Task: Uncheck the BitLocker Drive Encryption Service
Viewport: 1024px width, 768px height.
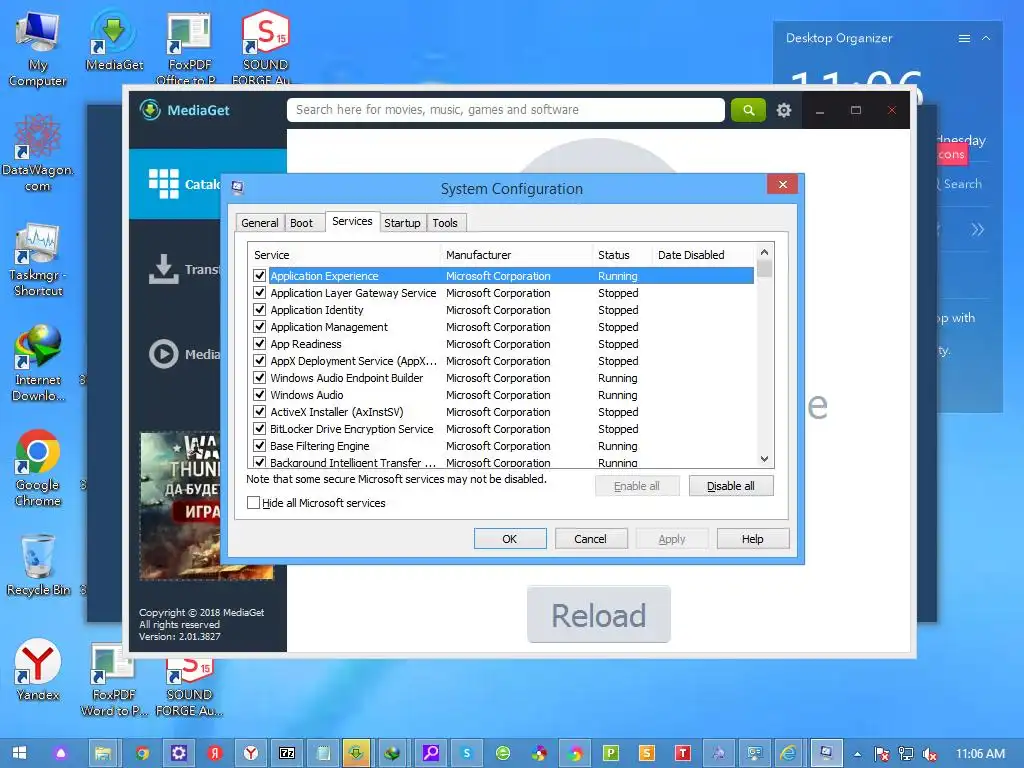Action: 259,428
